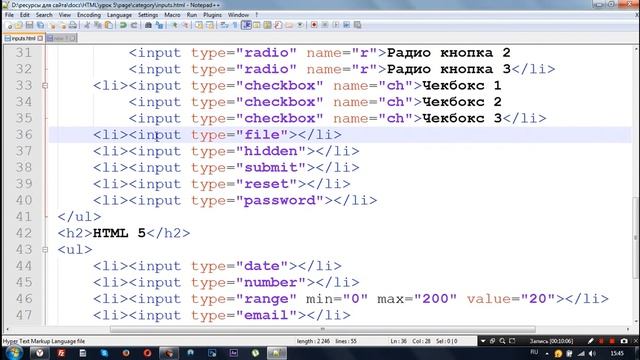640x360 pixels.
Task: Click the Paste clipboard toolbar icon
Action: [108, 25]
